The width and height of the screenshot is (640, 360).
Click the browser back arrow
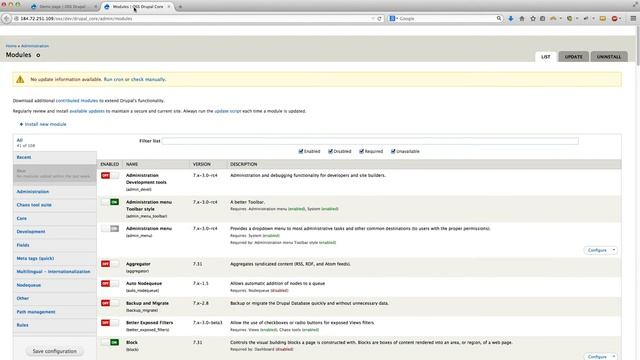pos(6,18)
